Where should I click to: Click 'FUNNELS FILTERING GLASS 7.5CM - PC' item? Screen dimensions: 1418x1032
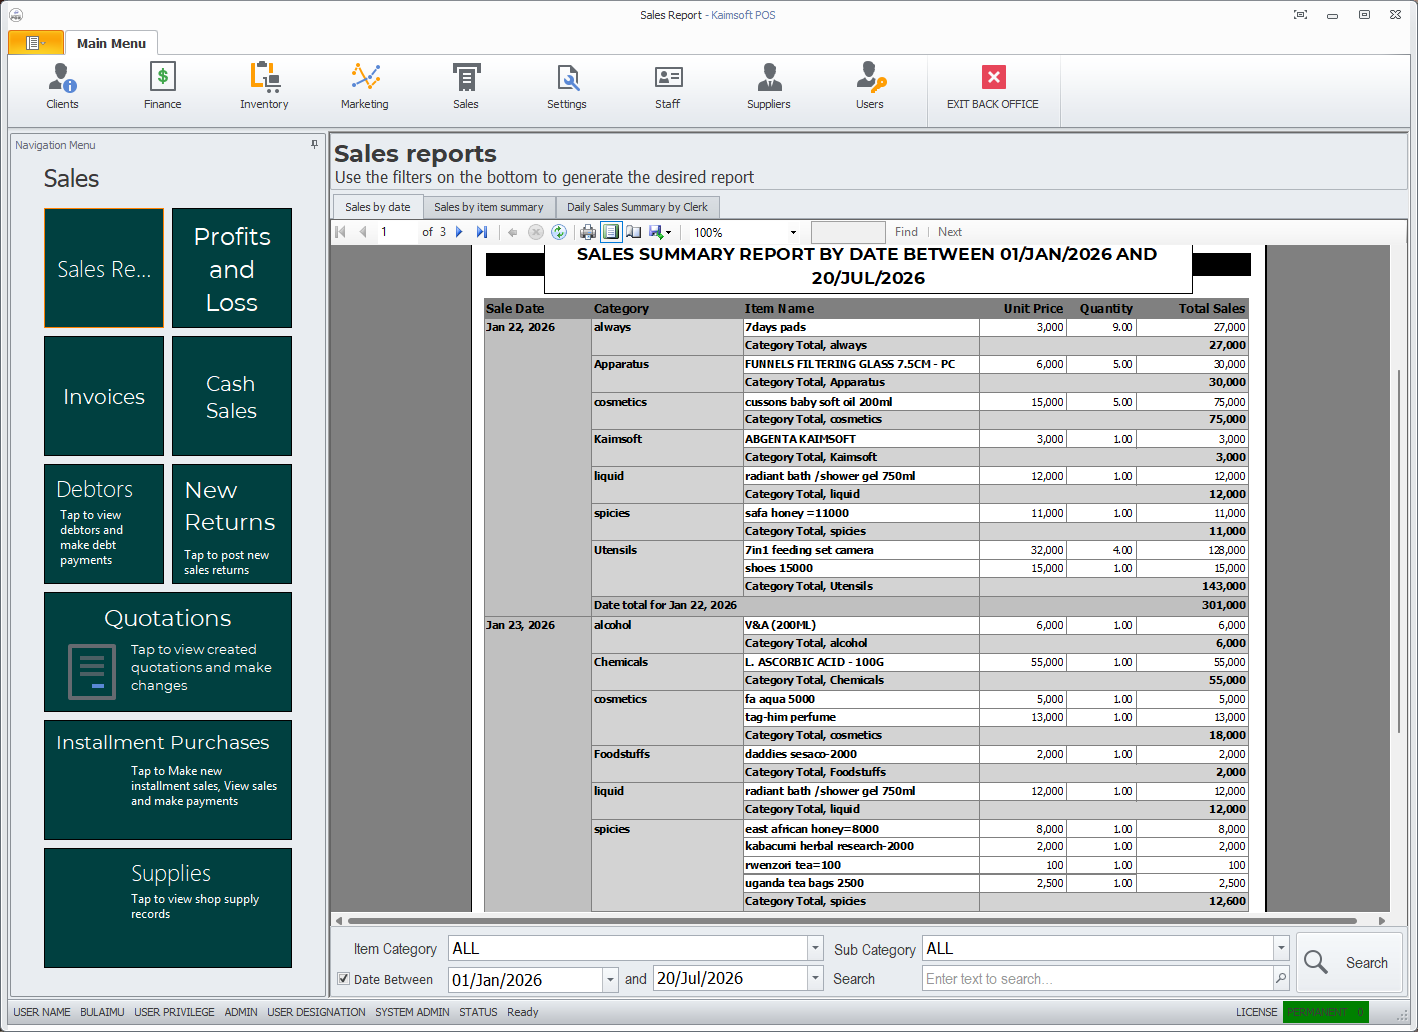point(850,364)
